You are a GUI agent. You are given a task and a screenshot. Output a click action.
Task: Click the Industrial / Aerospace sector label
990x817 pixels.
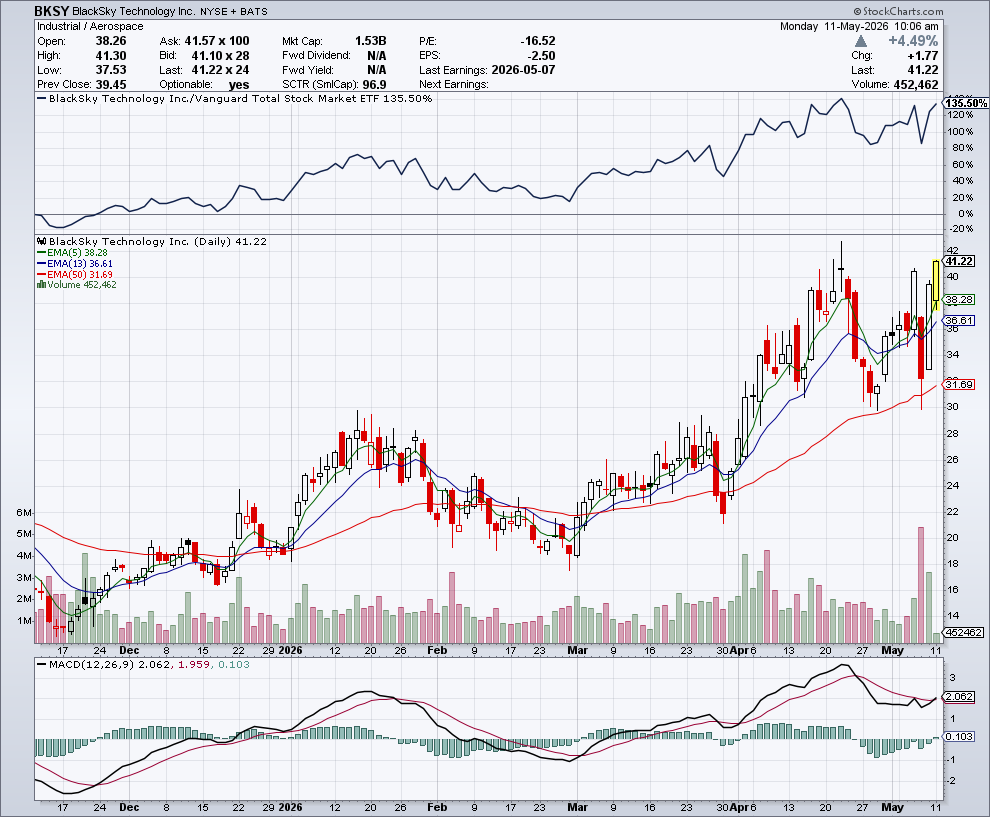(x=90, y=27)
